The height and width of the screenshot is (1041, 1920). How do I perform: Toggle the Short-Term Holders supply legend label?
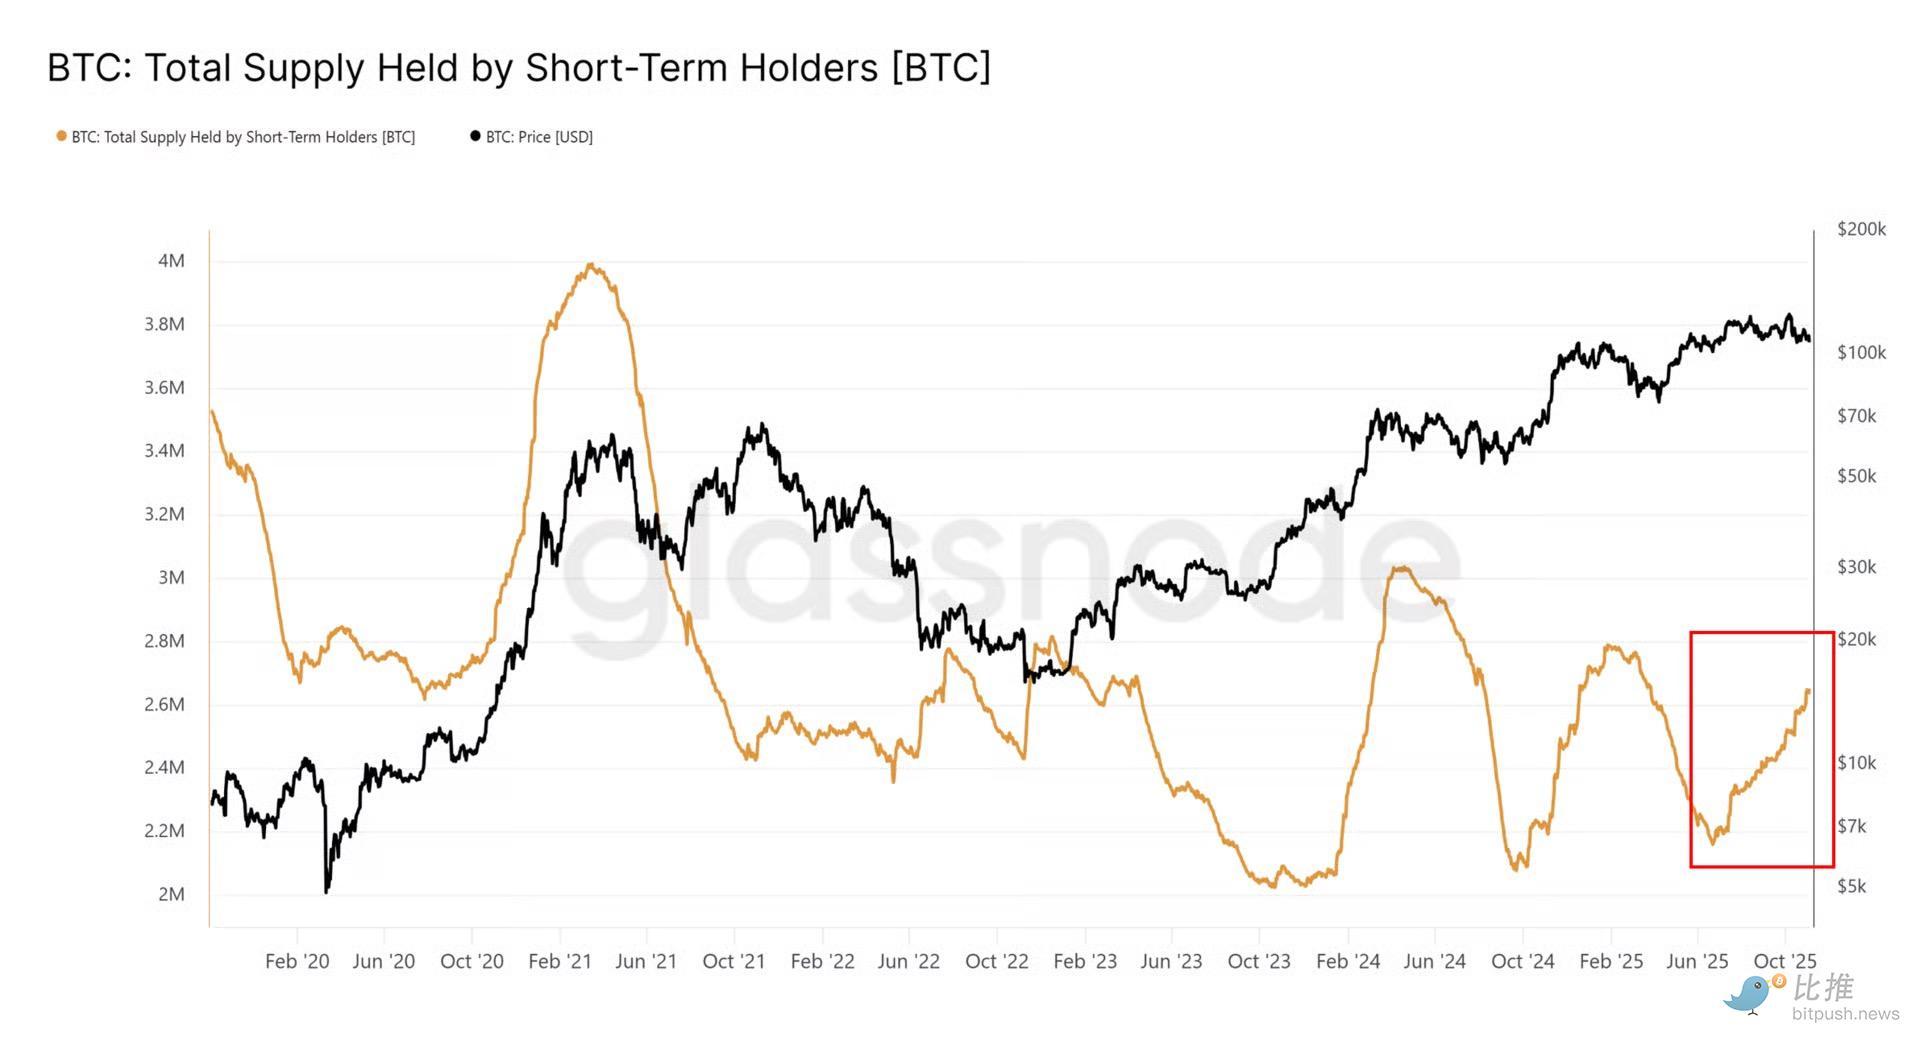243,137
